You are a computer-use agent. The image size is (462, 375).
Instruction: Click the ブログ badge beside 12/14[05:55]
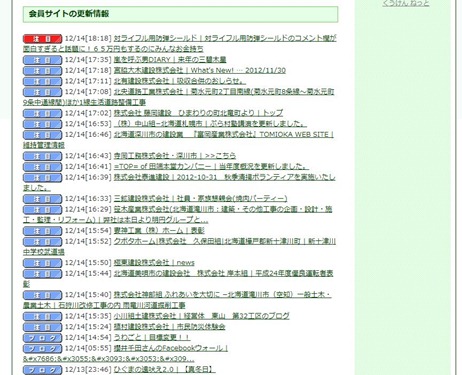pyautogui.click(x=42, y=348)
